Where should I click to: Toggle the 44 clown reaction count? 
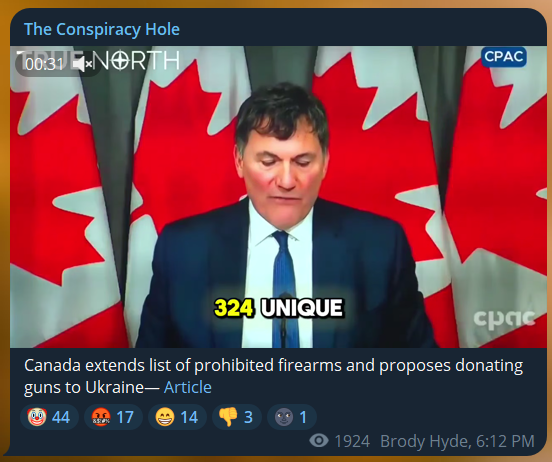coord(49,417)
